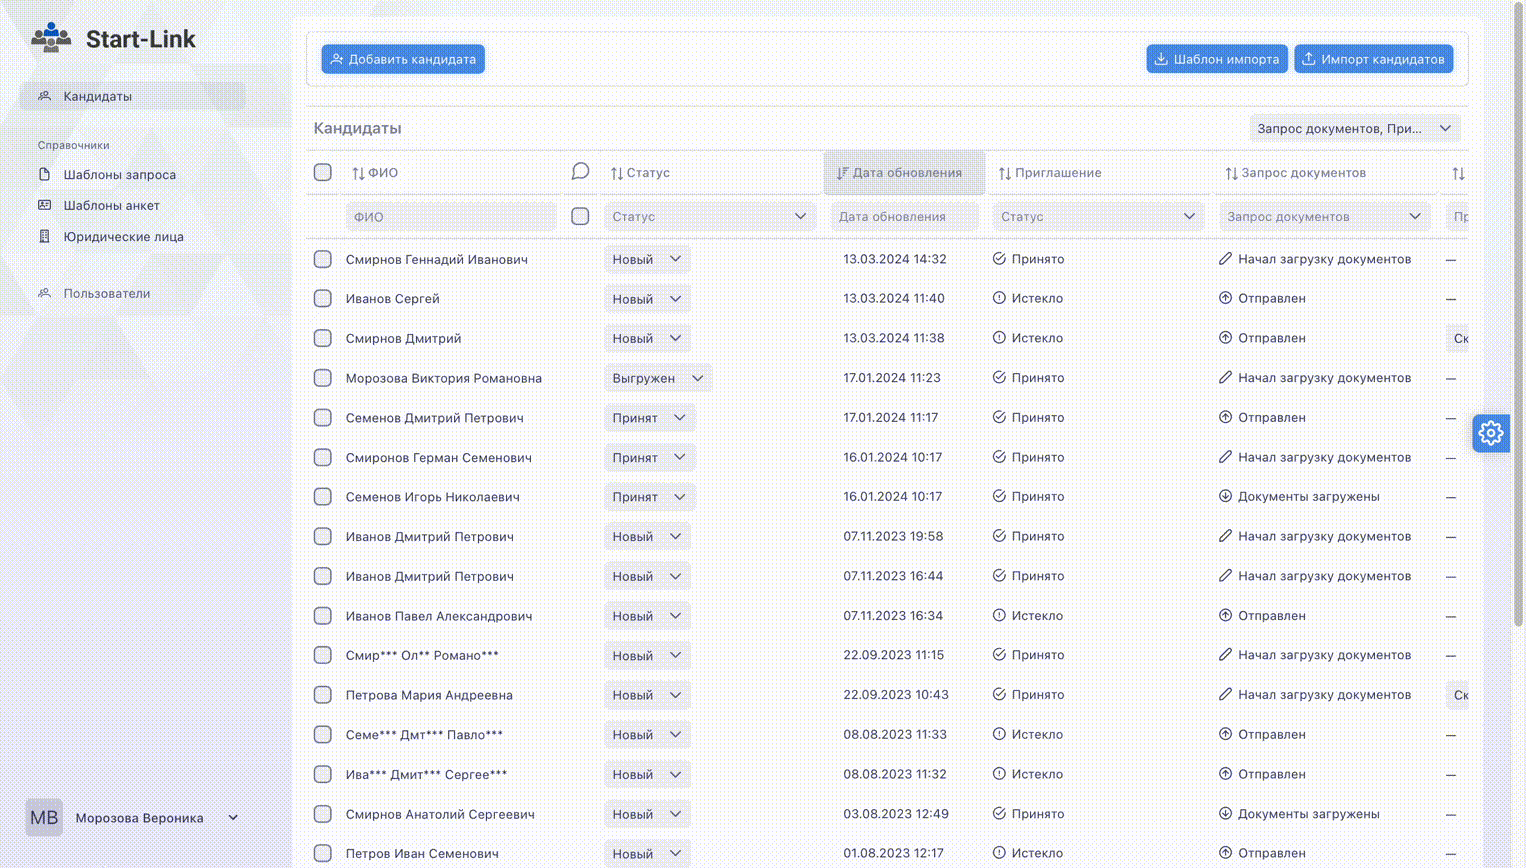The height and width of the screenshot is (868, 1526).
Task: Click the Дата обновления filter input
Action: pyautogui.click(x=904, y=216)
